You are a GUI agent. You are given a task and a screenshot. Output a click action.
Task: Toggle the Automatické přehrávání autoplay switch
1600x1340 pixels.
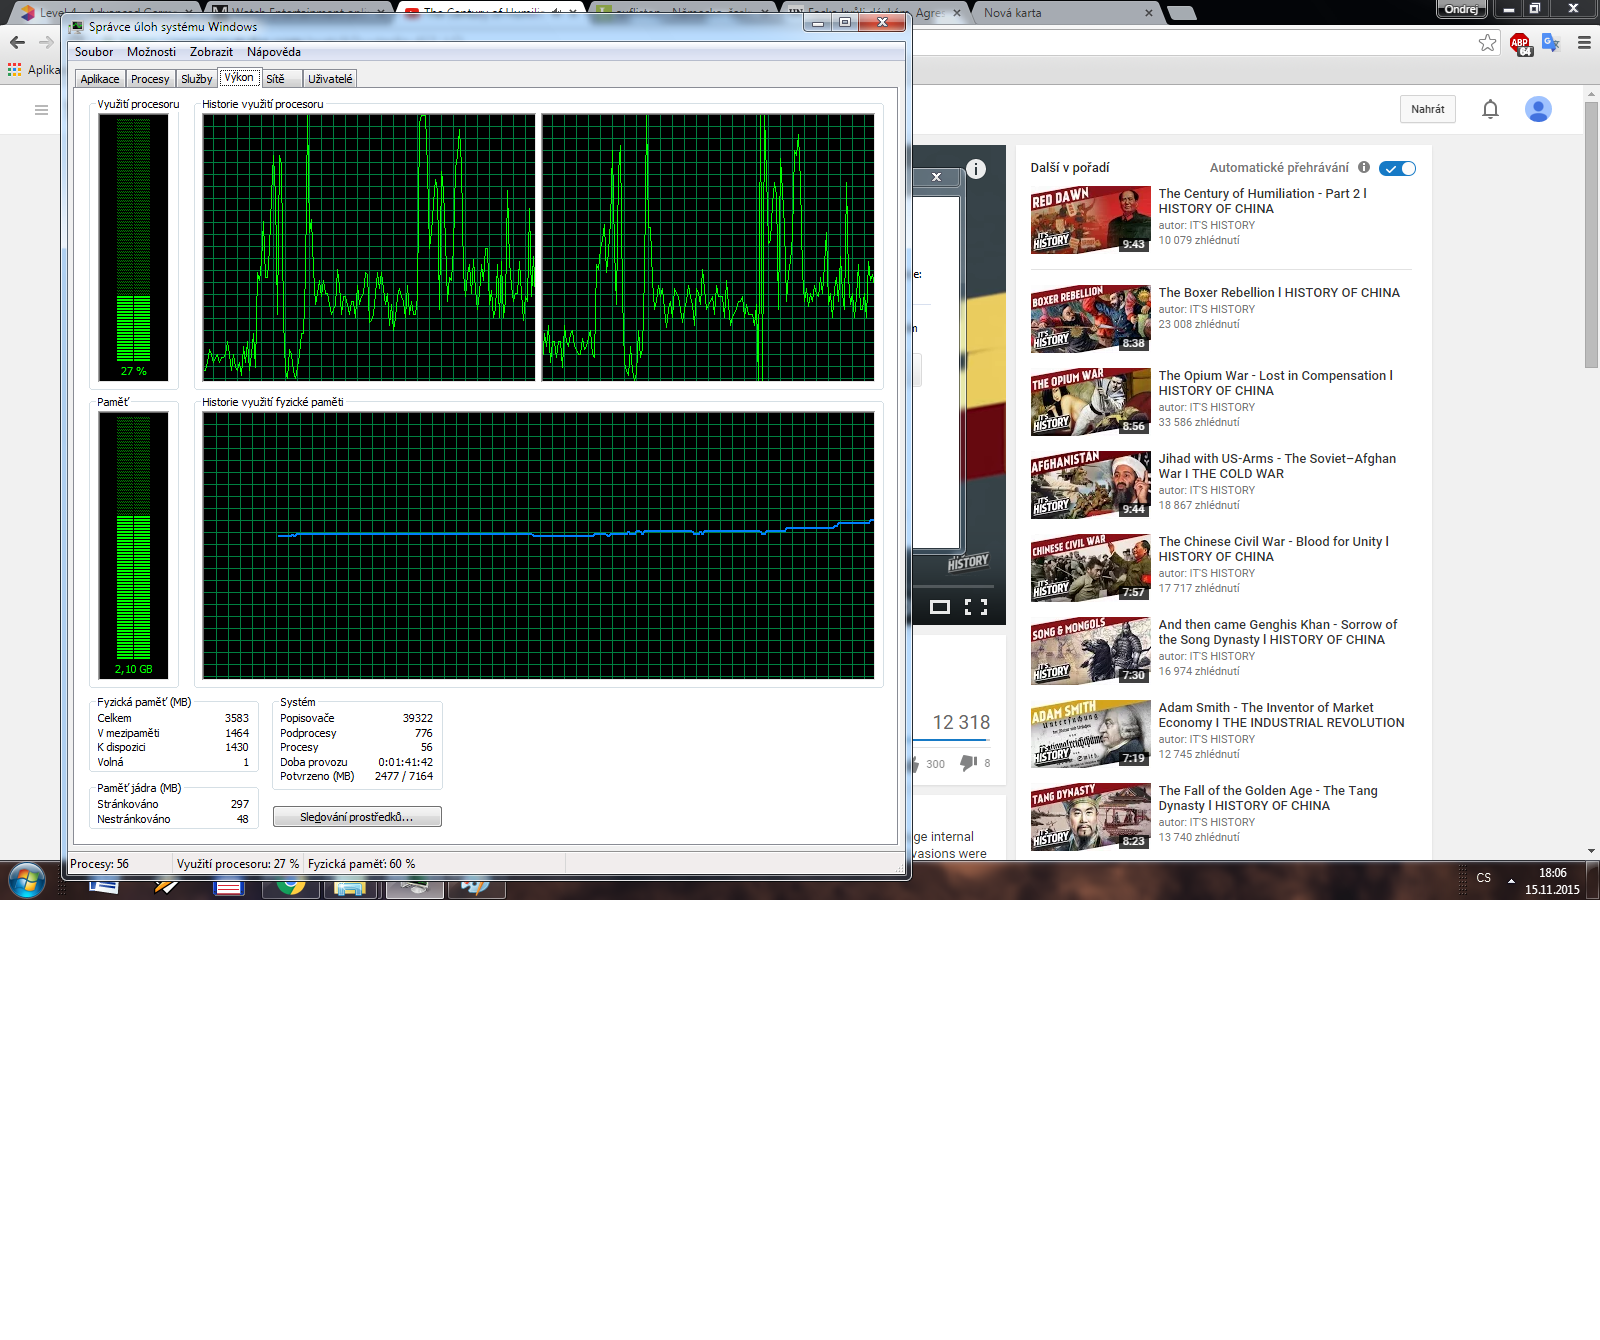[1397, 168]
